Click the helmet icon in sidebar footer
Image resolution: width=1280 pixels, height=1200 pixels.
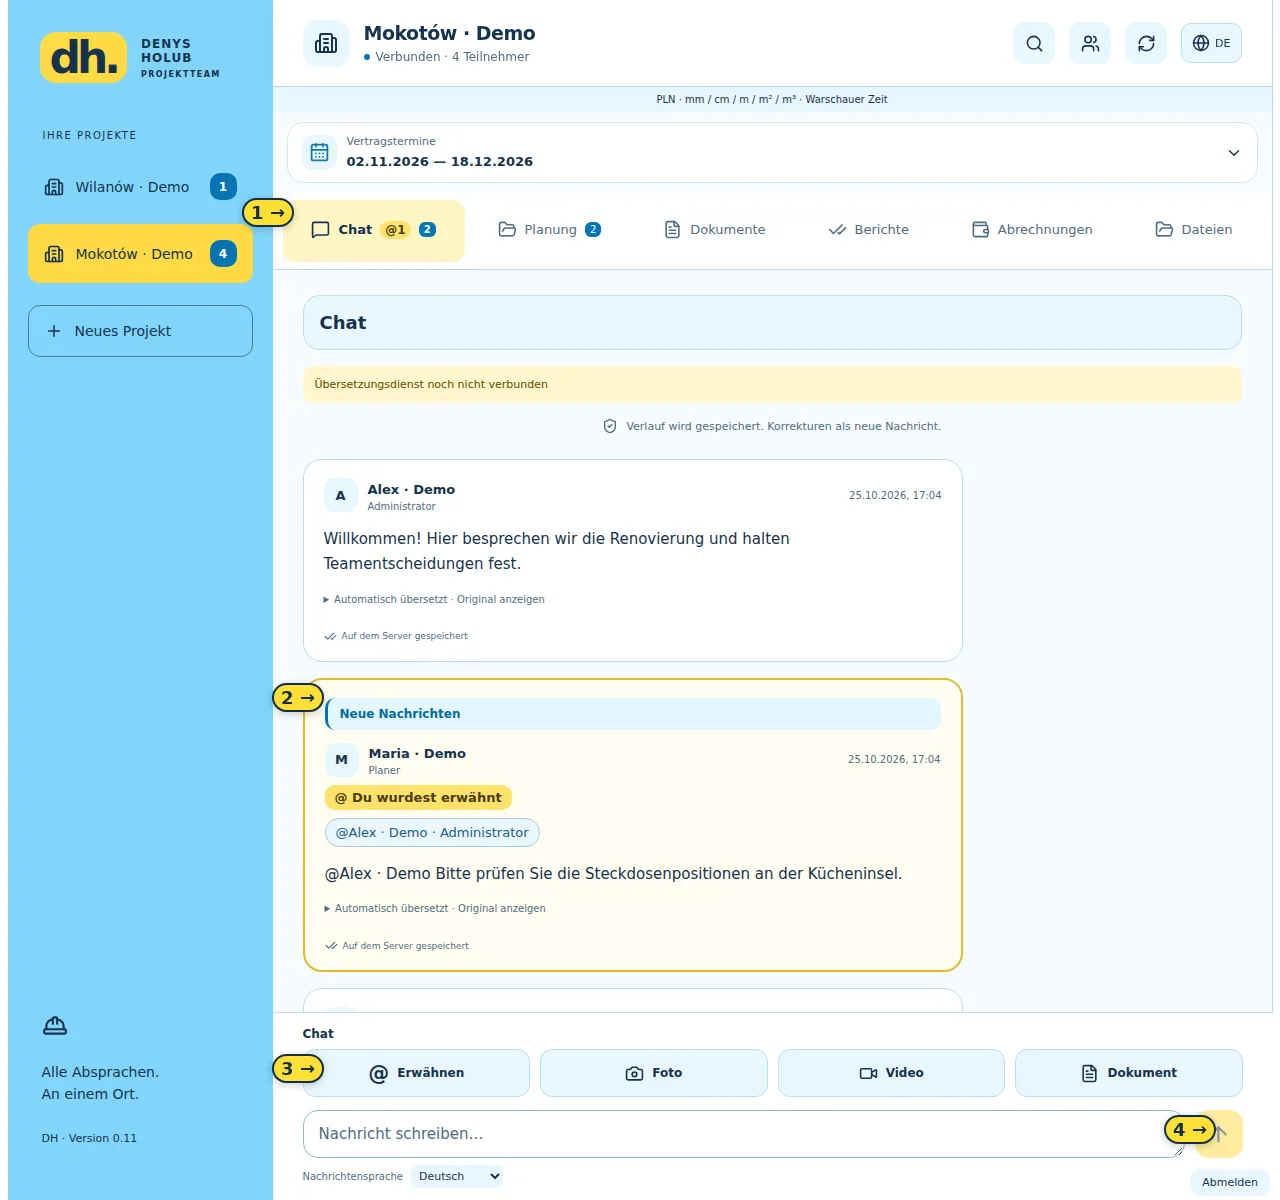tap(55, 1026)
